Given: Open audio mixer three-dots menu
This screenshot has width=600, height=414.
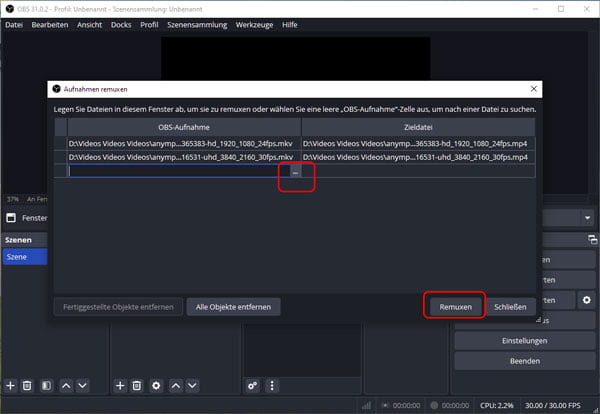Looking at the screenshot, I should click(x=272, y=386).
